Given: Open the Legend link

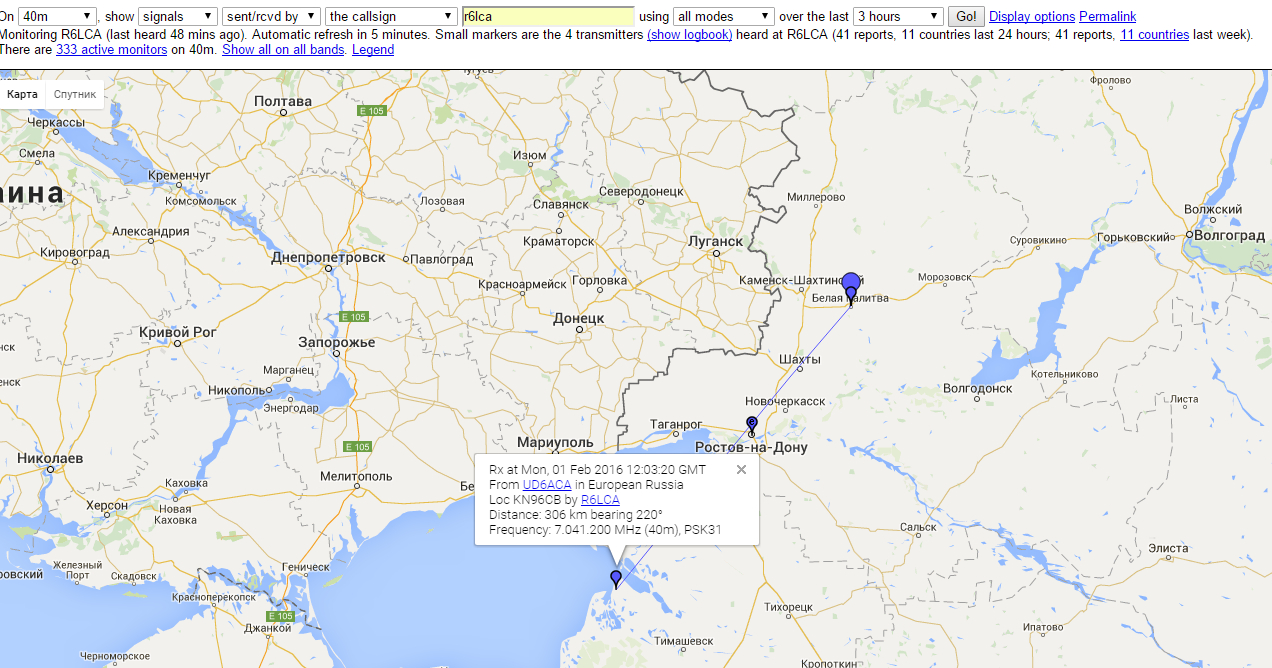Looking at the screenshot, I should [373, 50].
